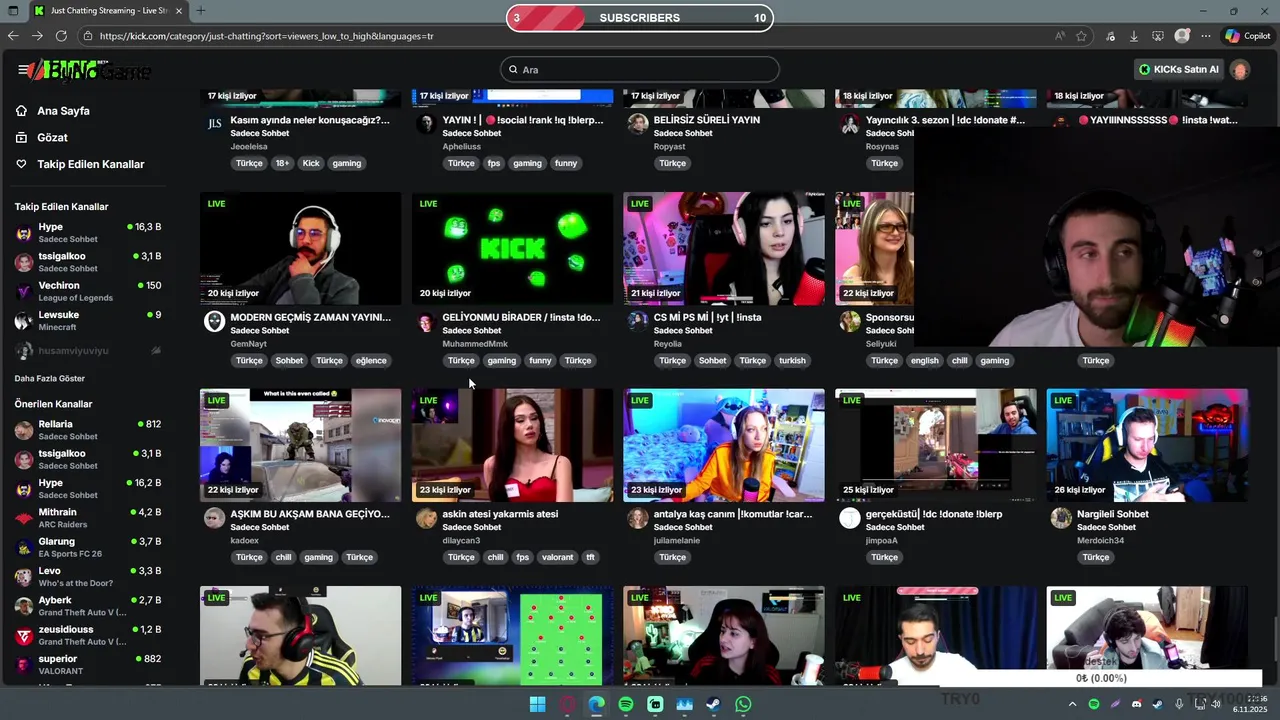Open the Copilot sidebar
The image size is (1280, 720).
[x=1247, y=36]
